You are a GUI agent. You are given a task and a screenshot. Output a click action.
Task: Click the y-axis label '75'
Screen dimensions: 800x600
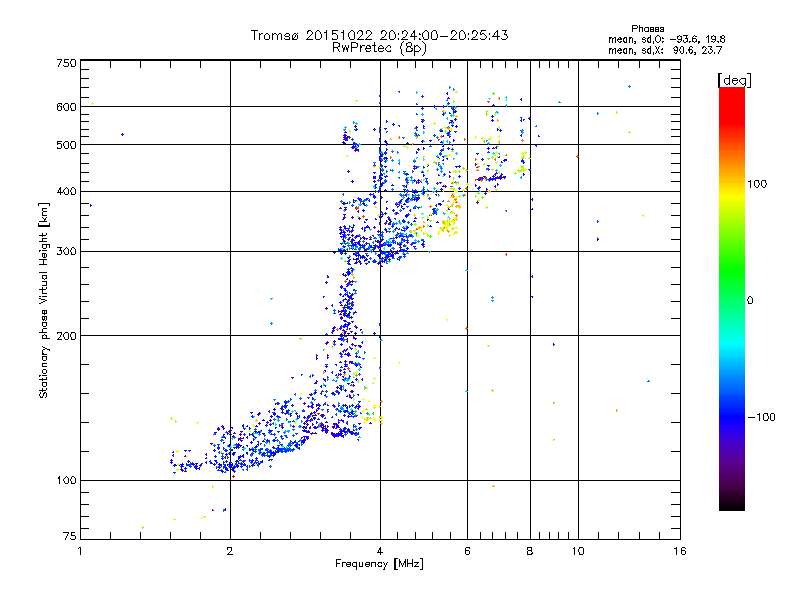tap(70, 536)
